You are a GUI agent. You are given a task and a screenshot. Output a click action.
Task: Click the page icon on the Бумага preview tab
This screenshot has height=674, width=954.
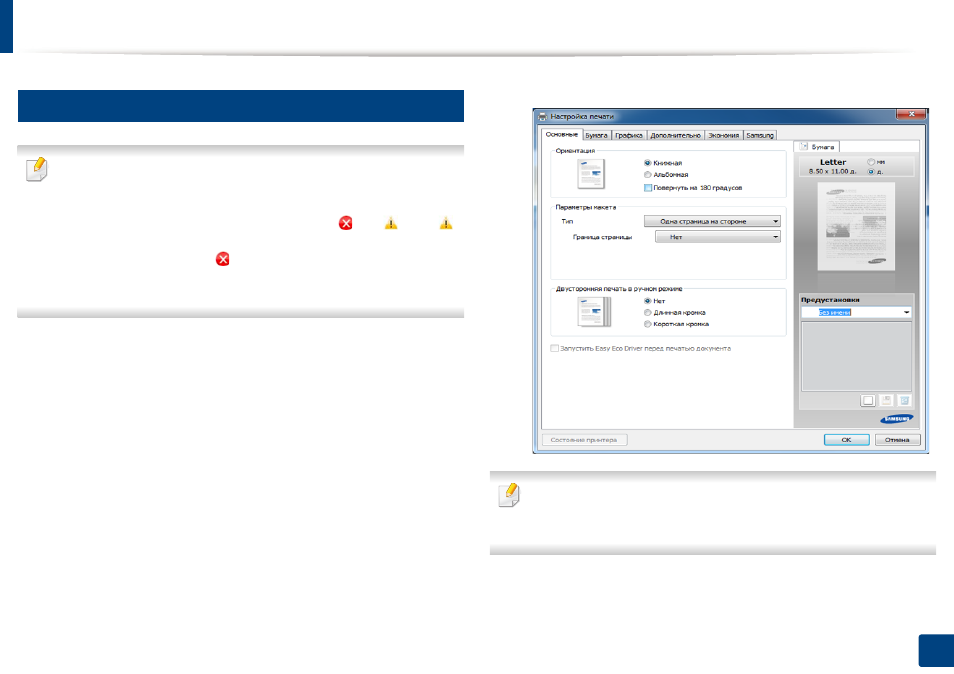[x=804, y=147]
